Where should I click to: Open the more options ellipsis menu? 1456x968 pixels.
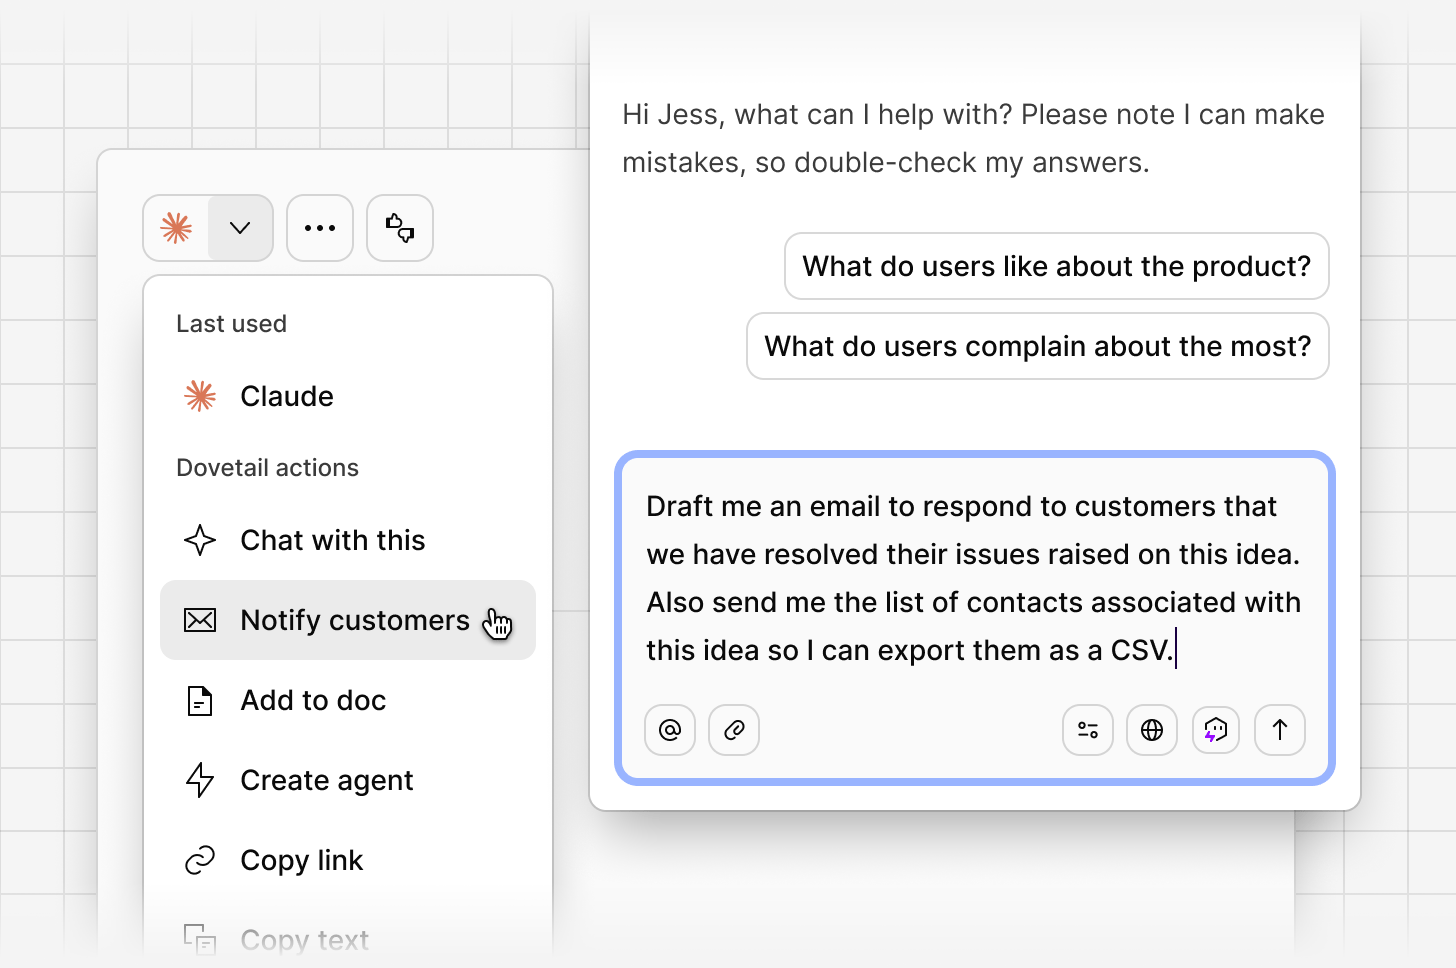point(320,228)
